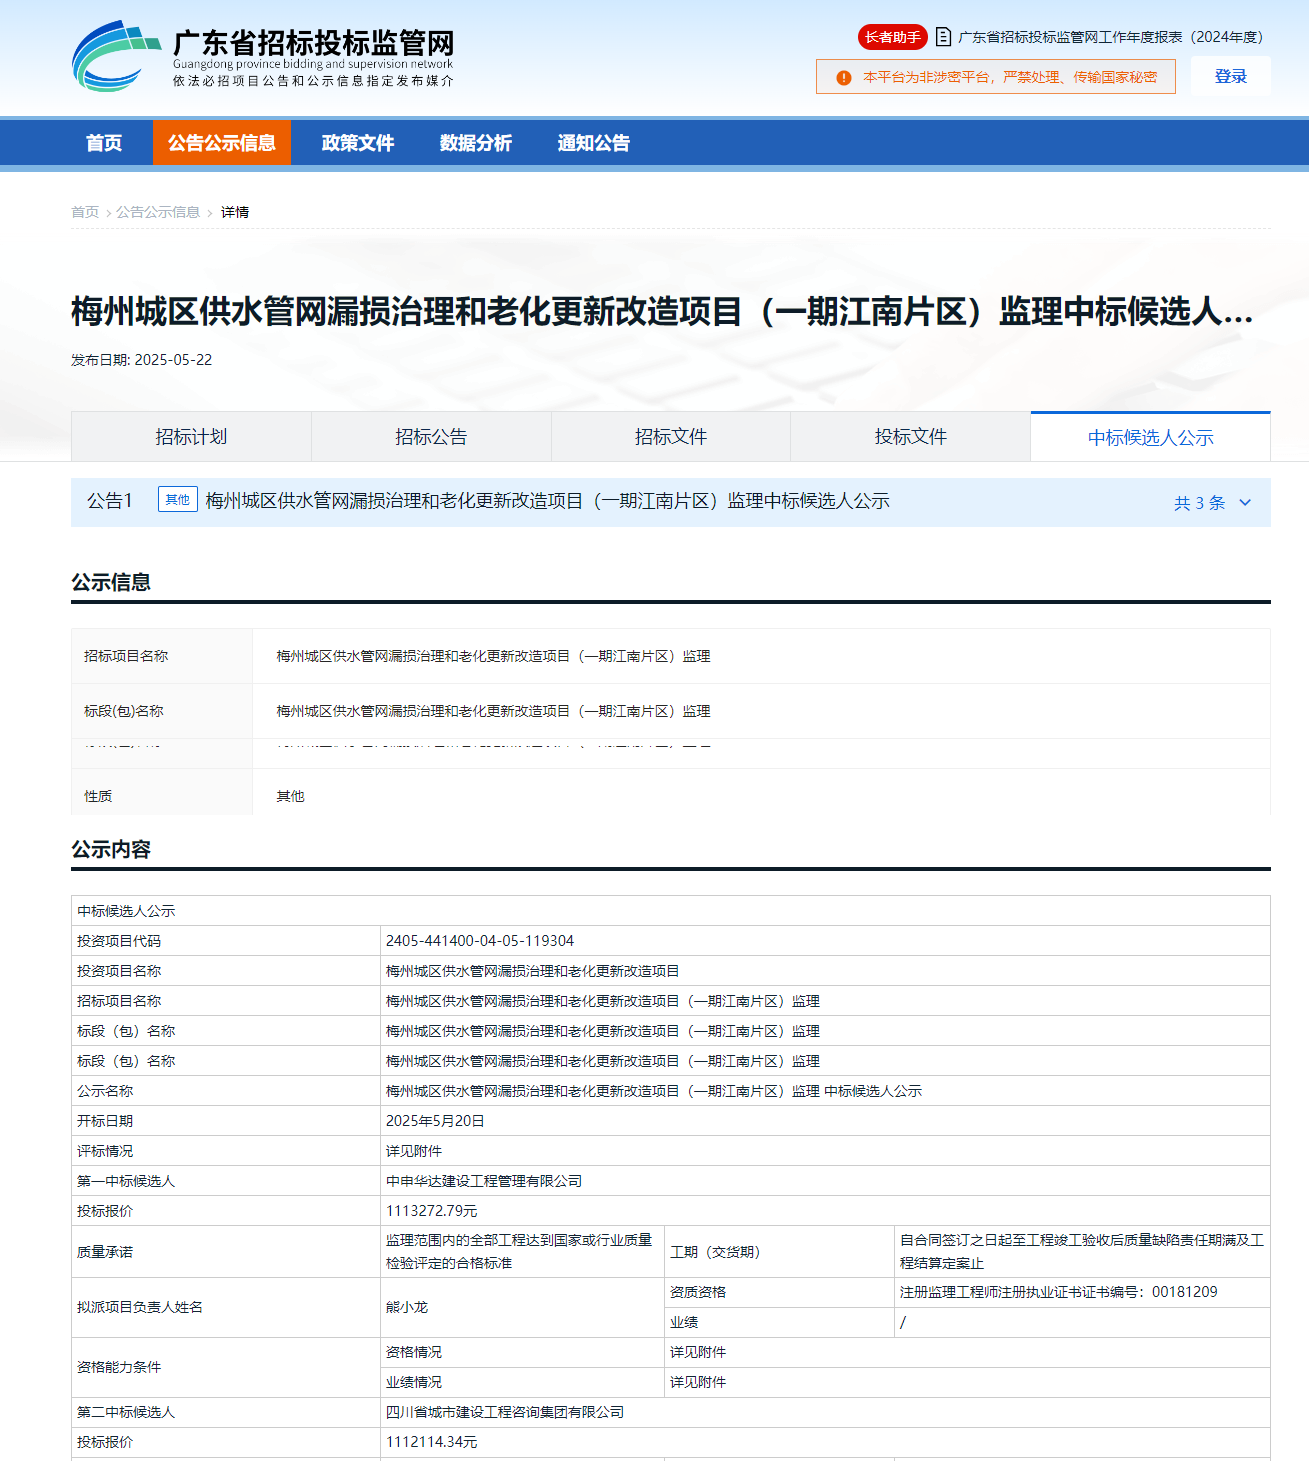Image resolution: width=1309 pixels, height=1461 pixels.
Task: Click the 公告公示信息 breadcrumb link
Action: click(158, 212)
